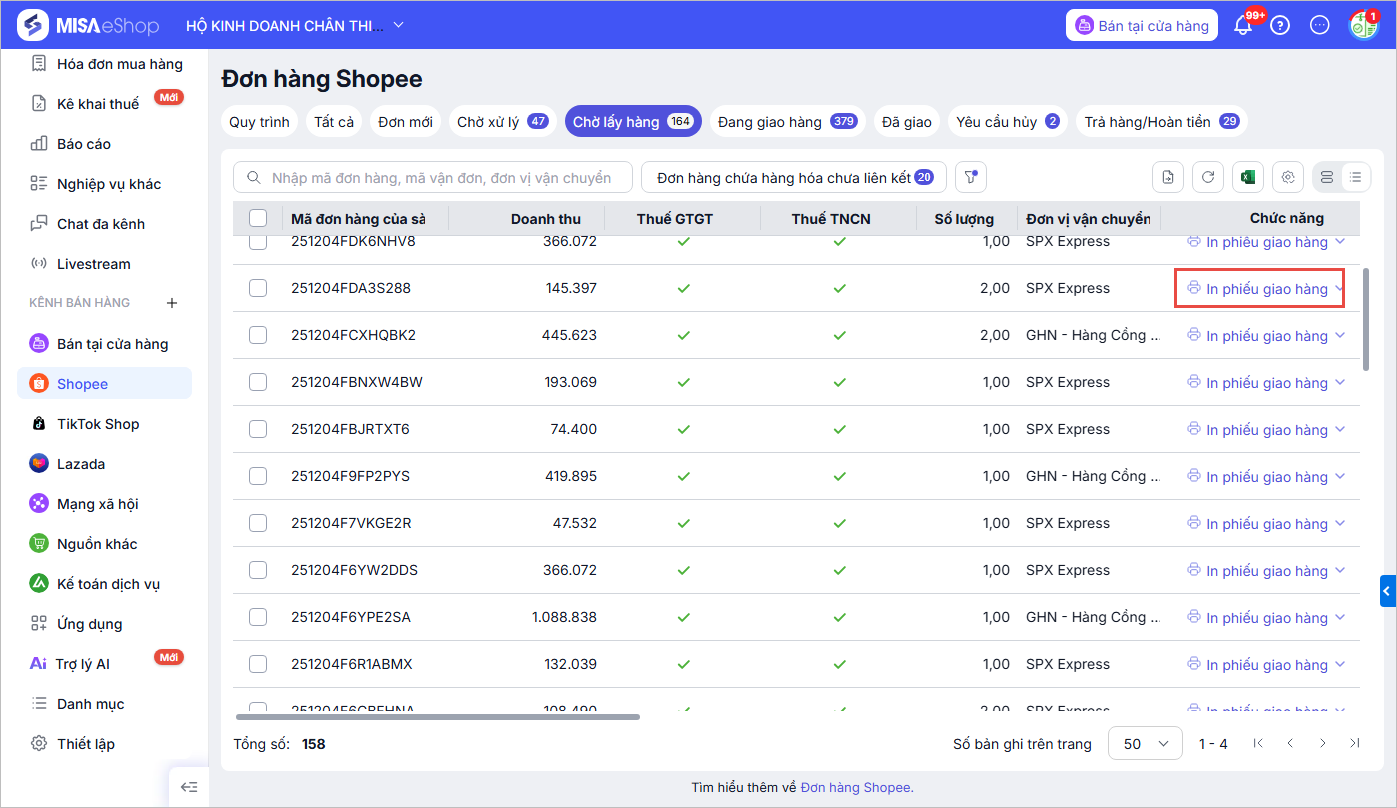The image size is (1397, 808).
Task: Add a sales channel with the plus icon
Action: click(x=171, y=303)
